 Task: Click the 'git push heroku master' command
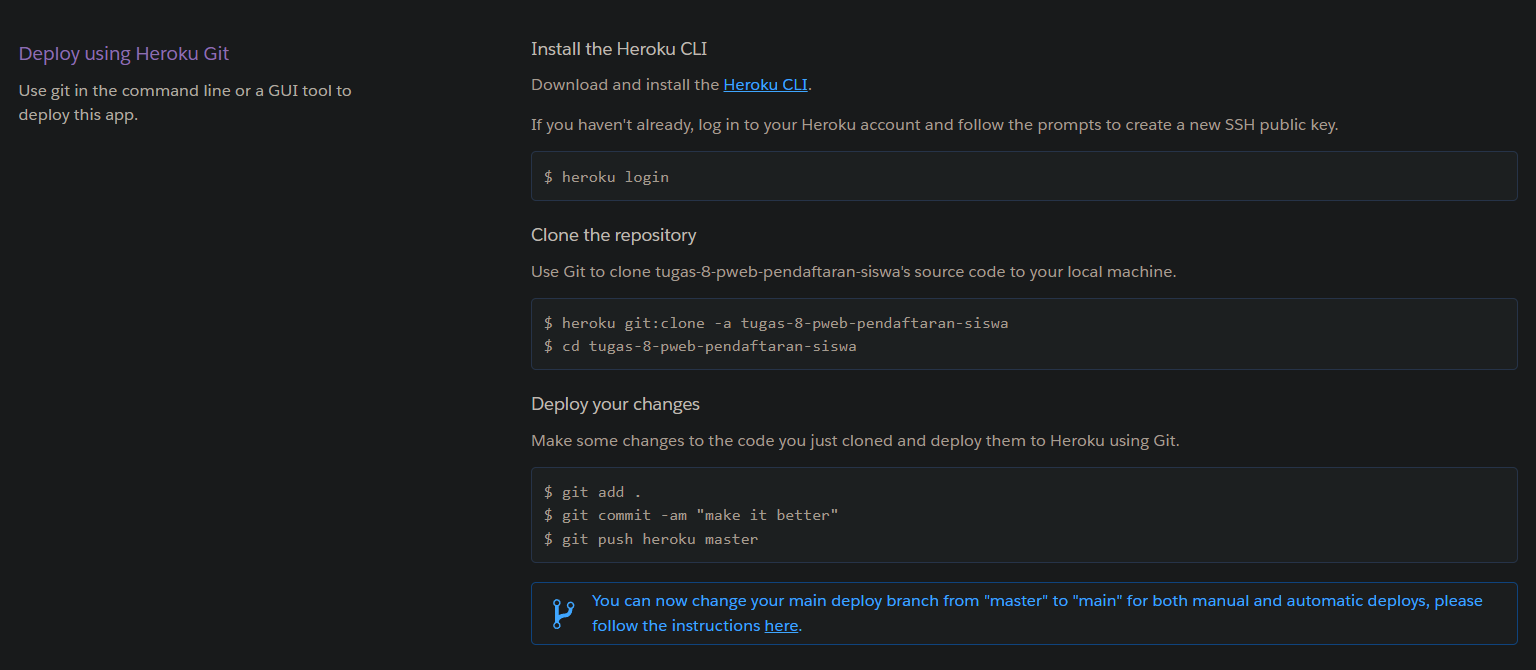click(651, 539)
